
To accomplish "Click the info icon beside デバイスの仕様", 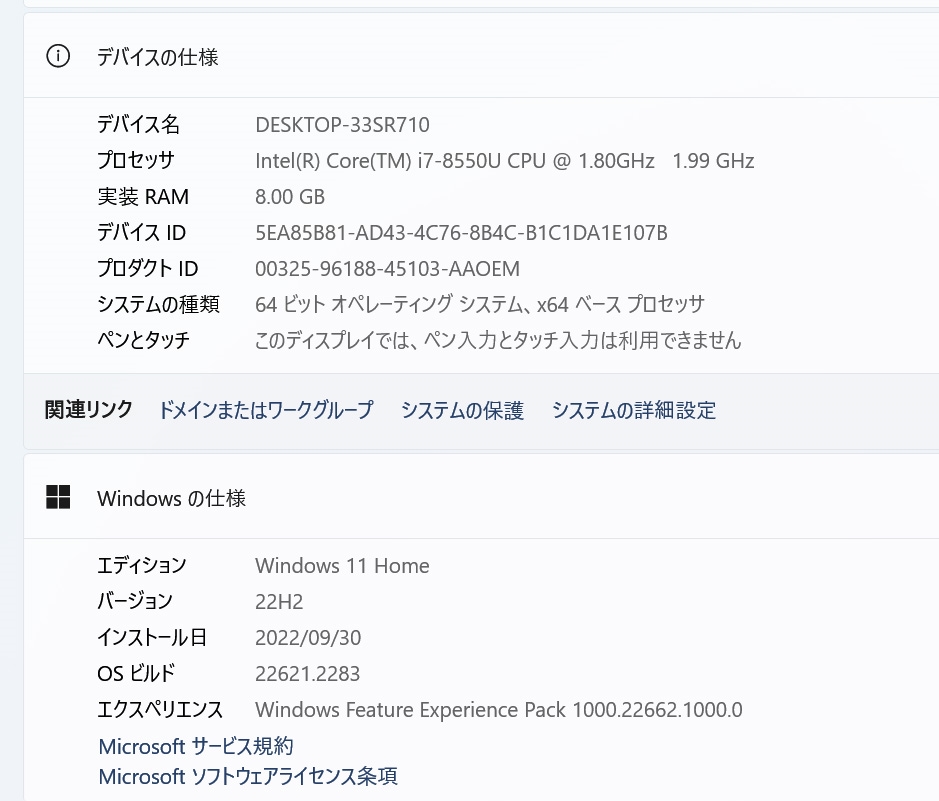I will [58, 57].
